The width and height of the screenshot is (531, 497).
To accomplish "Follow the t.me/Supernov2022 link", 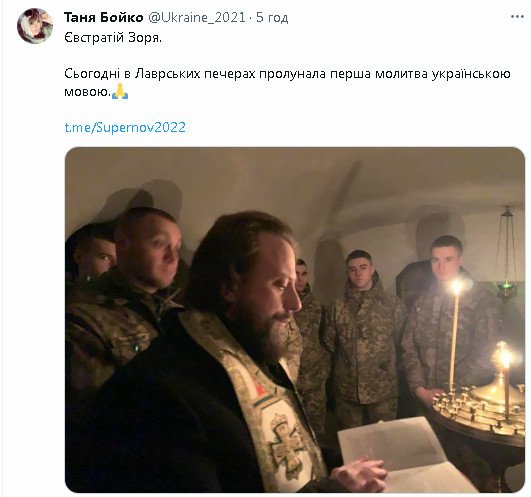I will click(125, 128).
